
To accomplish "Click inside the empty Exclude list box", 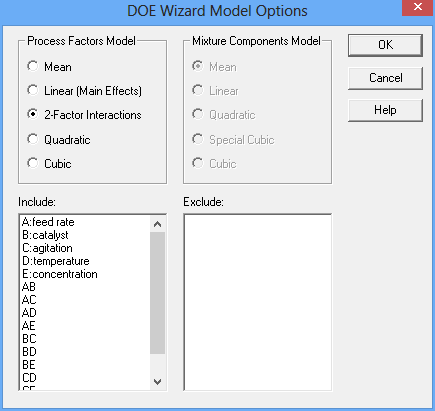I will pos(258,302).
